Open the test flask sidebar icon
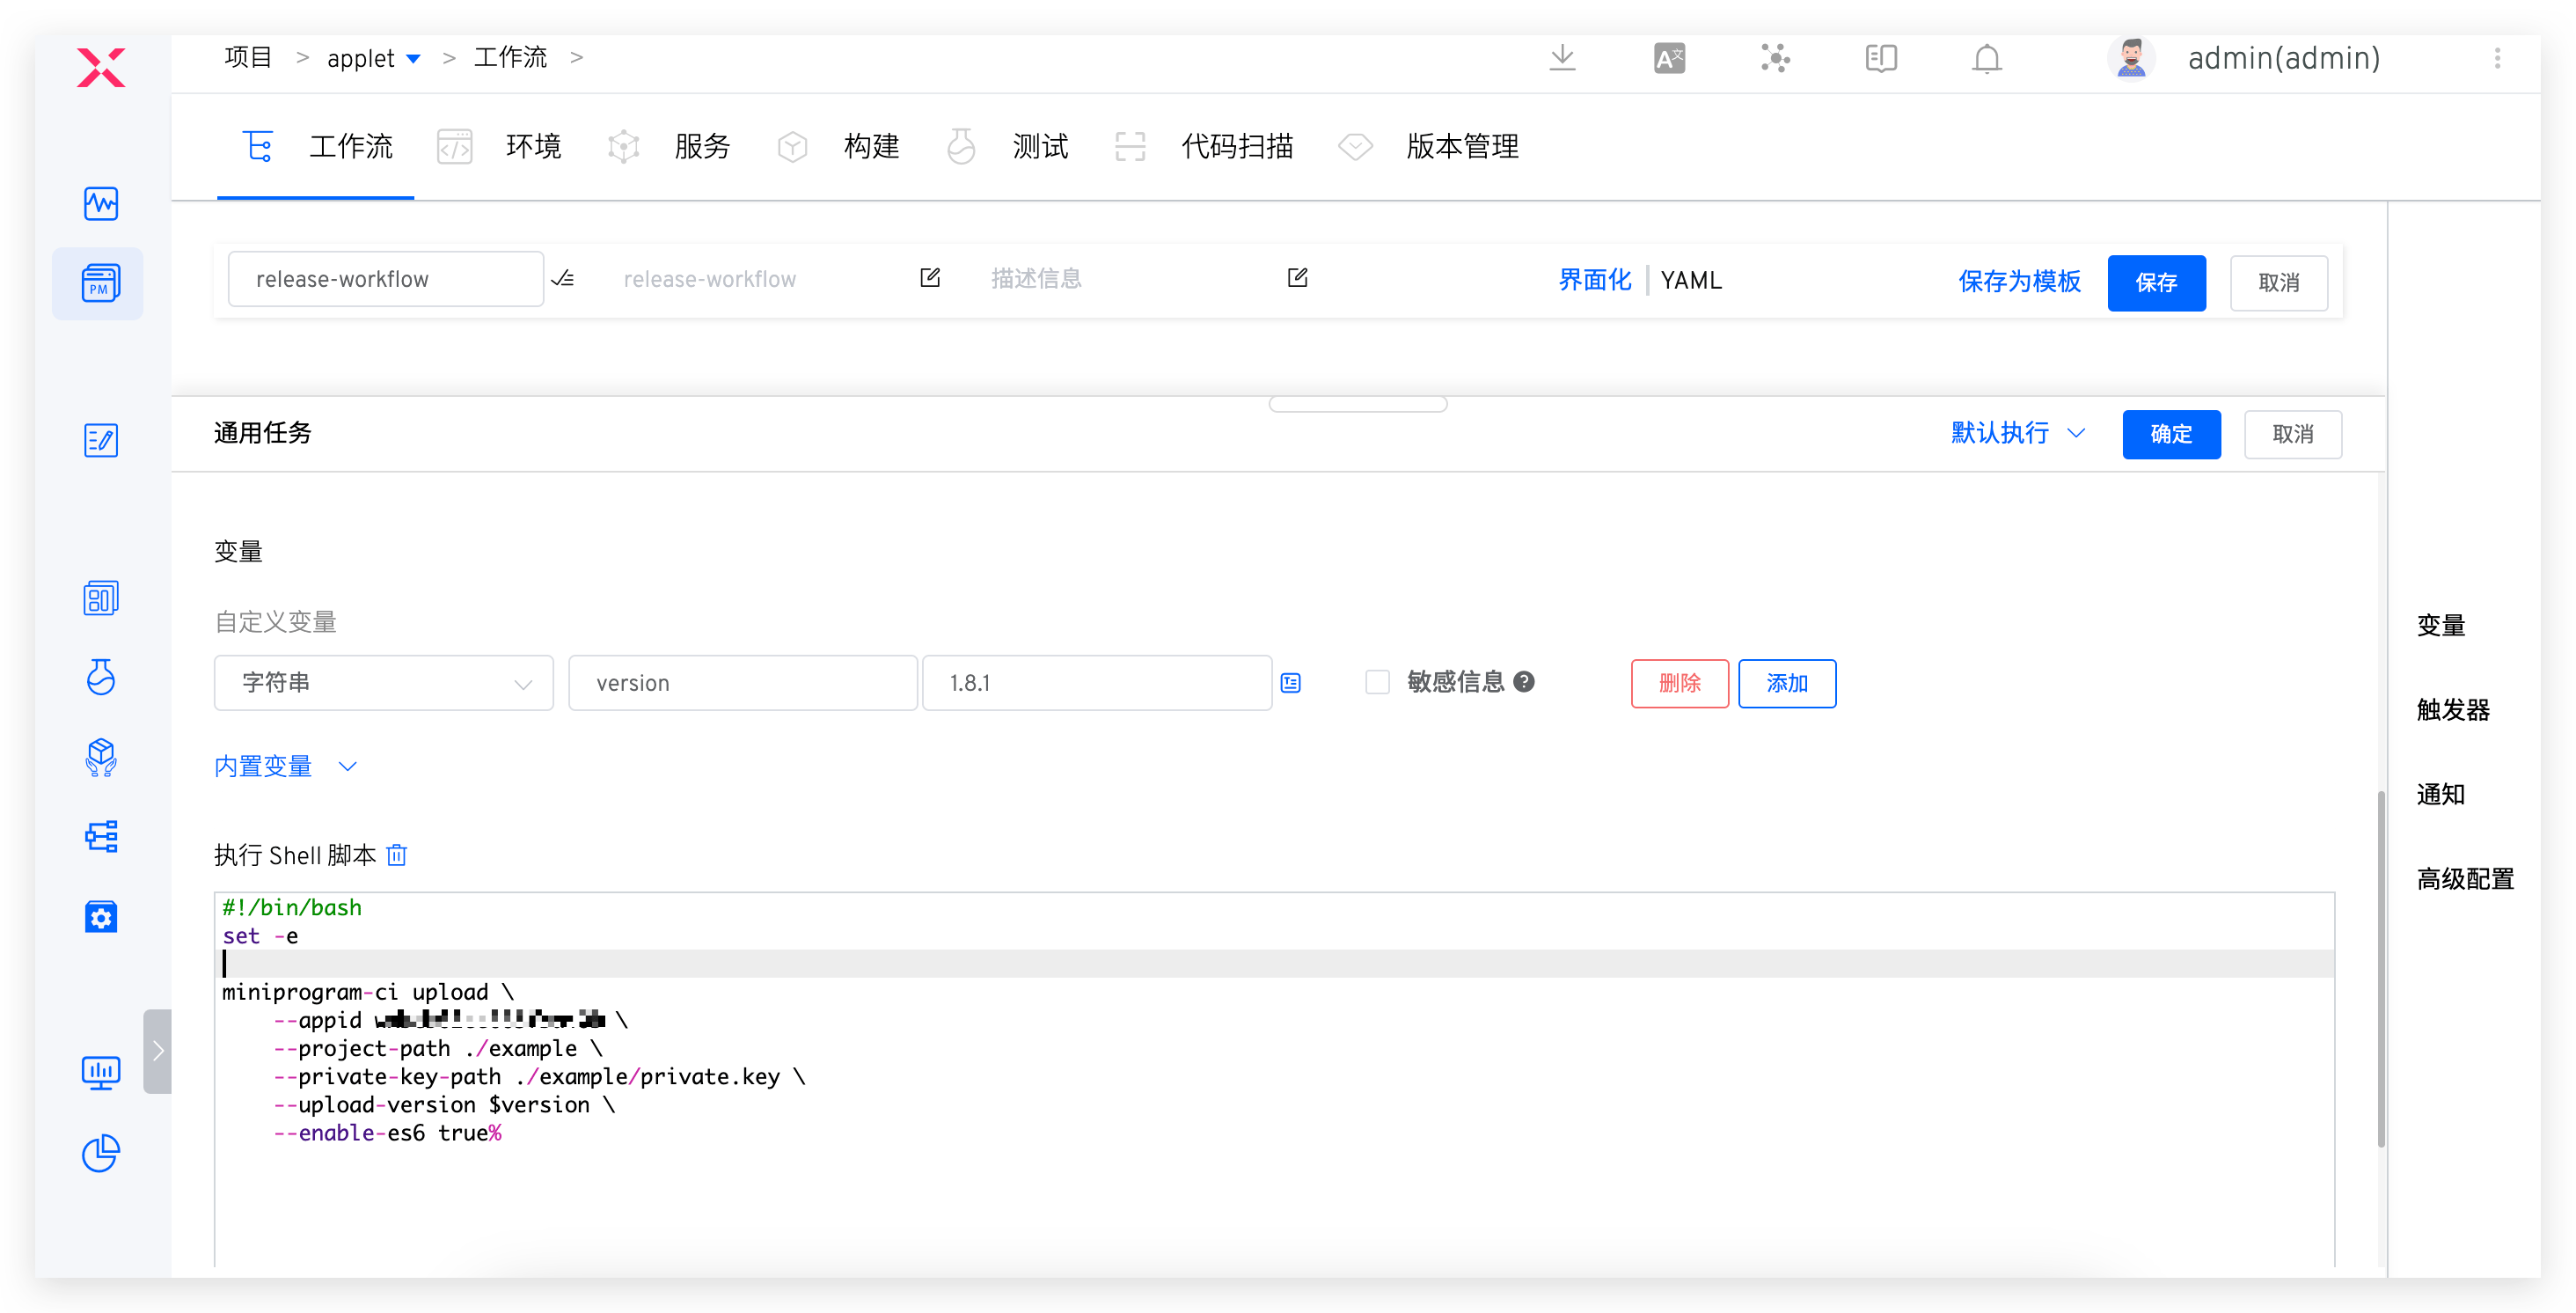This screenshot has width=2576, height=1313. [x=101, y=677]
